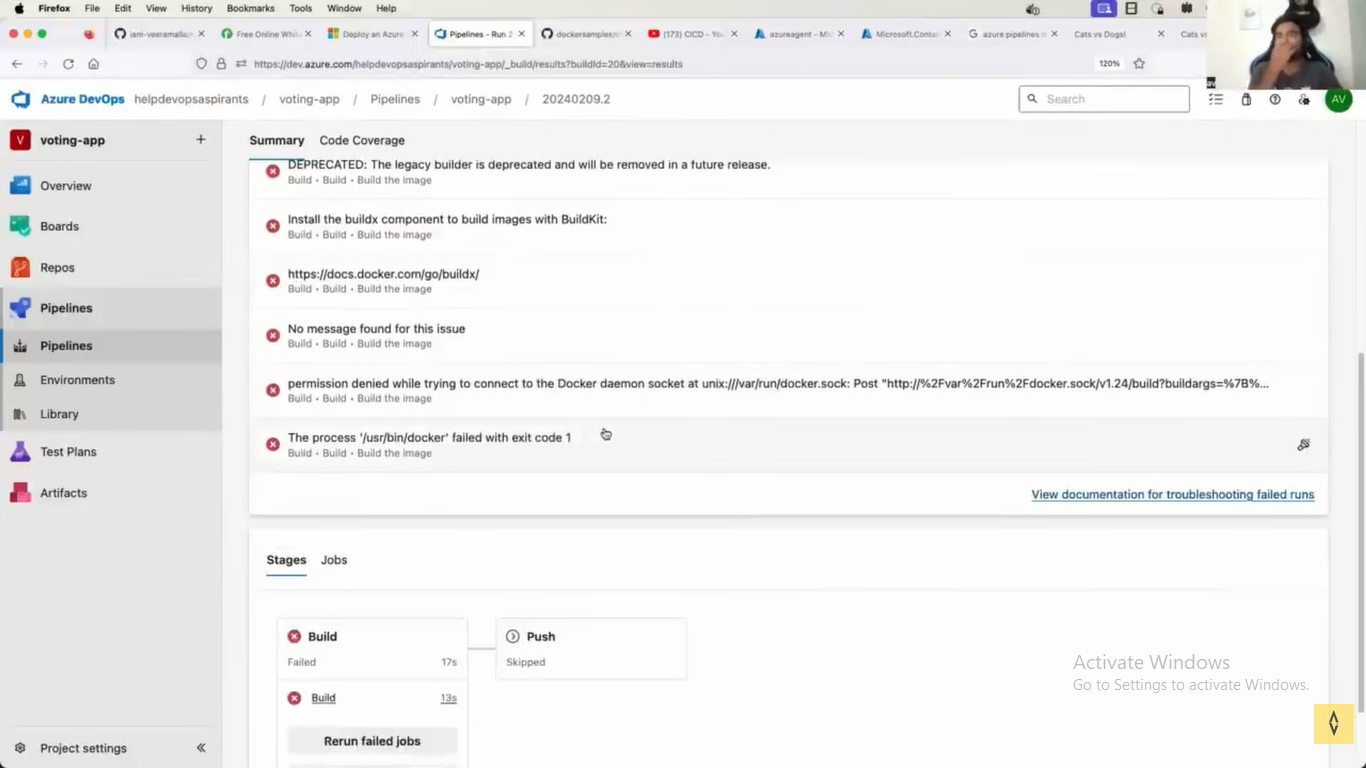Open the History menu in Firefox

coord(196,8)
